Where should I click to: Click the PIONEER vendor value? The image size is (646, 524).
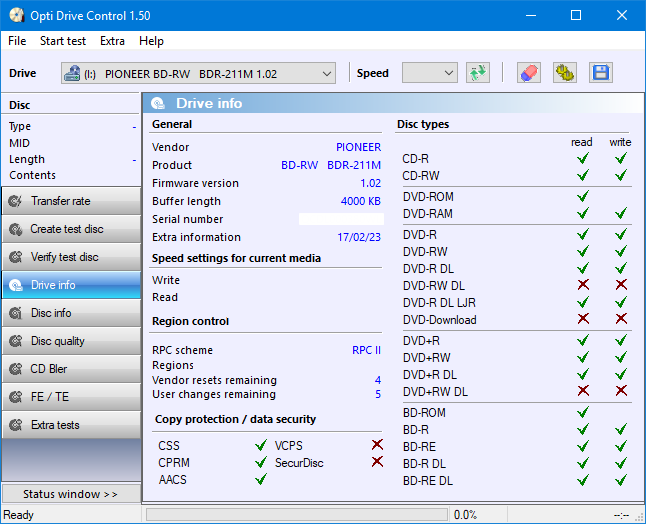coord(358,147)
